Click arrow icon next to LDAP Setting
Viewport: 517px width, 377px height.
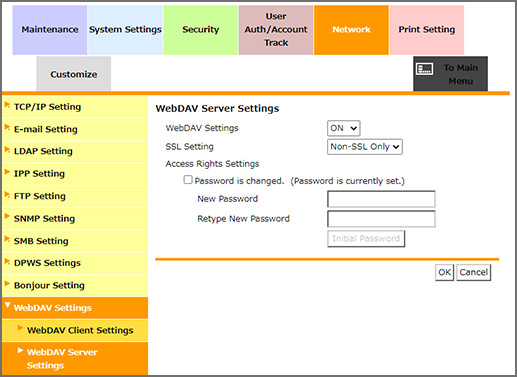tap(7, 150)
